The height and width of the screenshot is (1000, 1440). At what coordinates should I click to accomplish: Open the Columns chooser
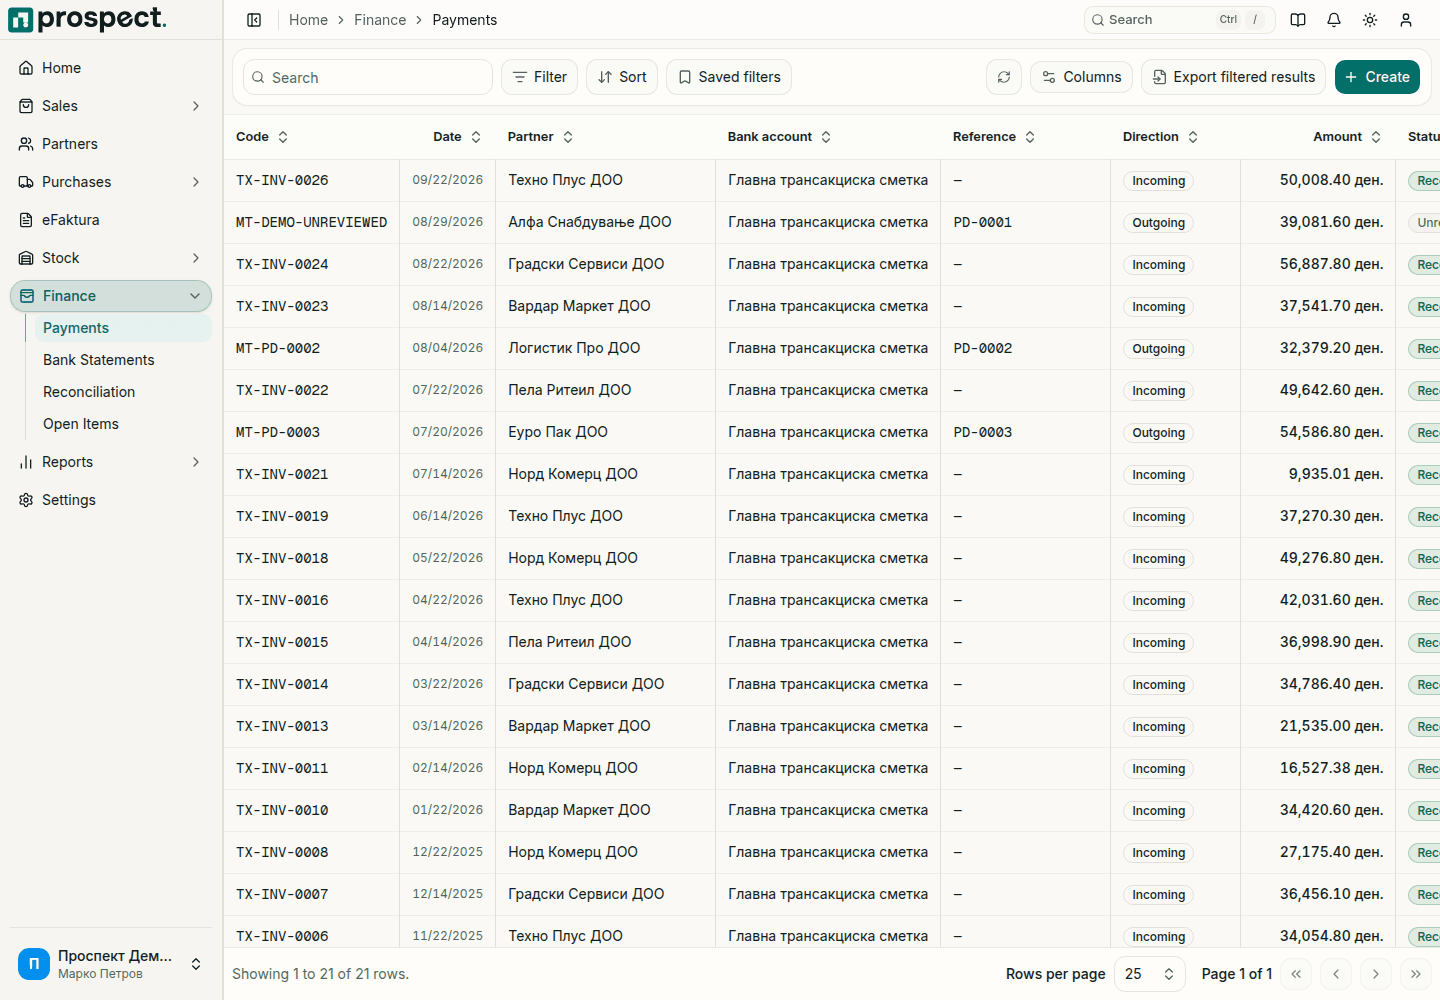(1082, 77)
